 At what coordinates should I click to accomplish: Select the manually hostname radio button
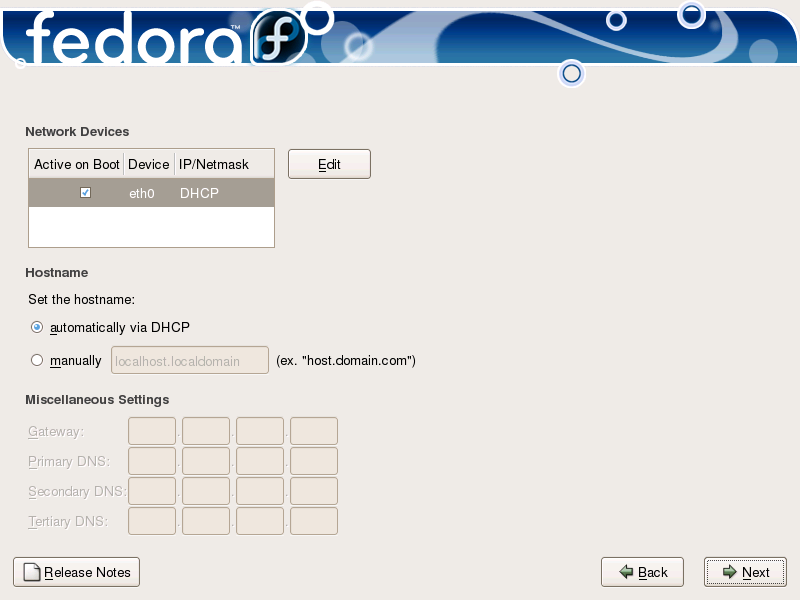(37, 360)
